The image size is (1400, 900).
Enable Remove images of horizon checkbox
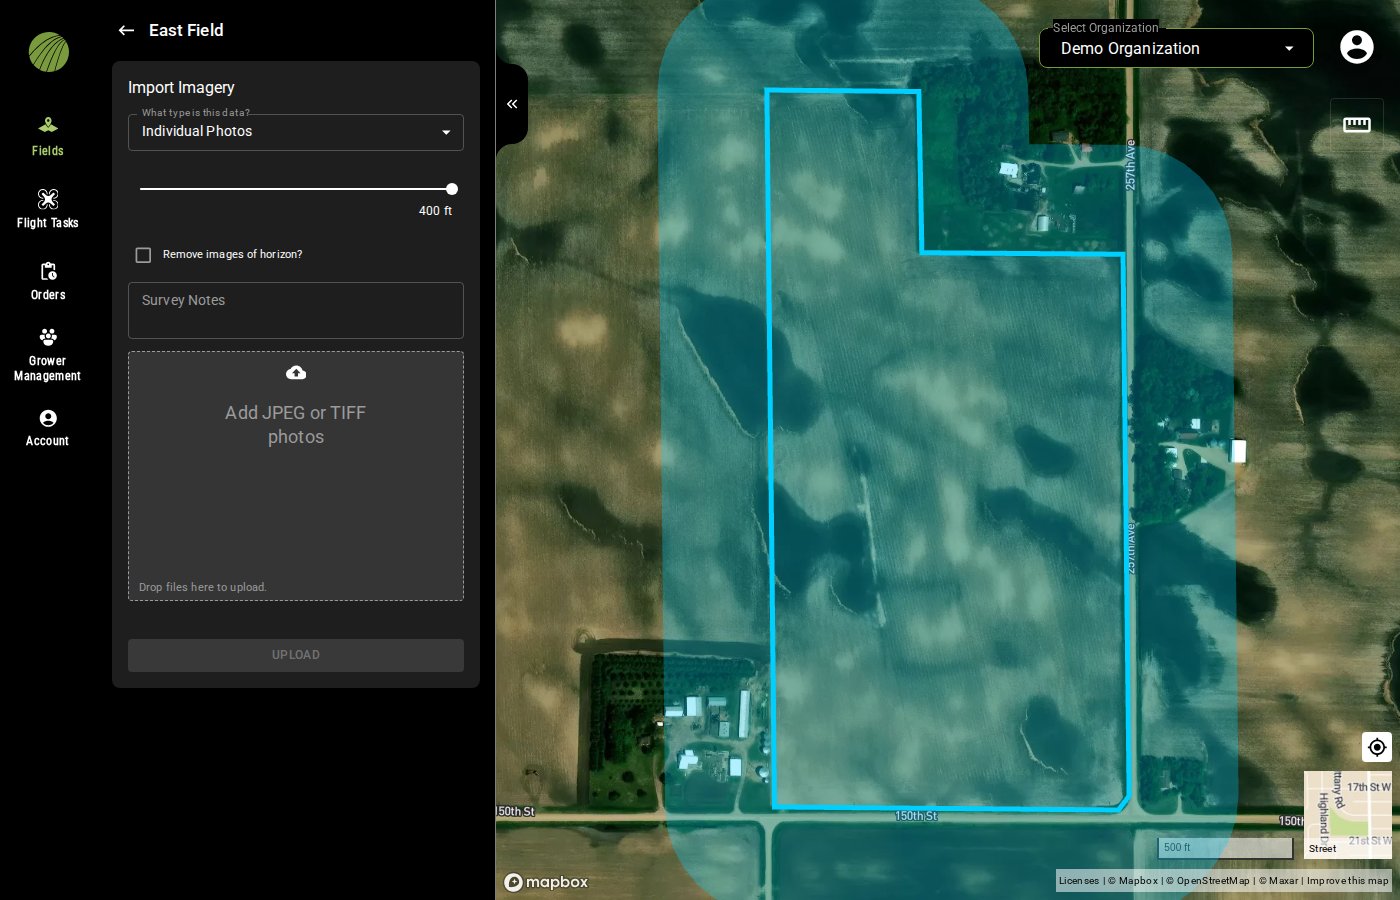pos(143,255)
